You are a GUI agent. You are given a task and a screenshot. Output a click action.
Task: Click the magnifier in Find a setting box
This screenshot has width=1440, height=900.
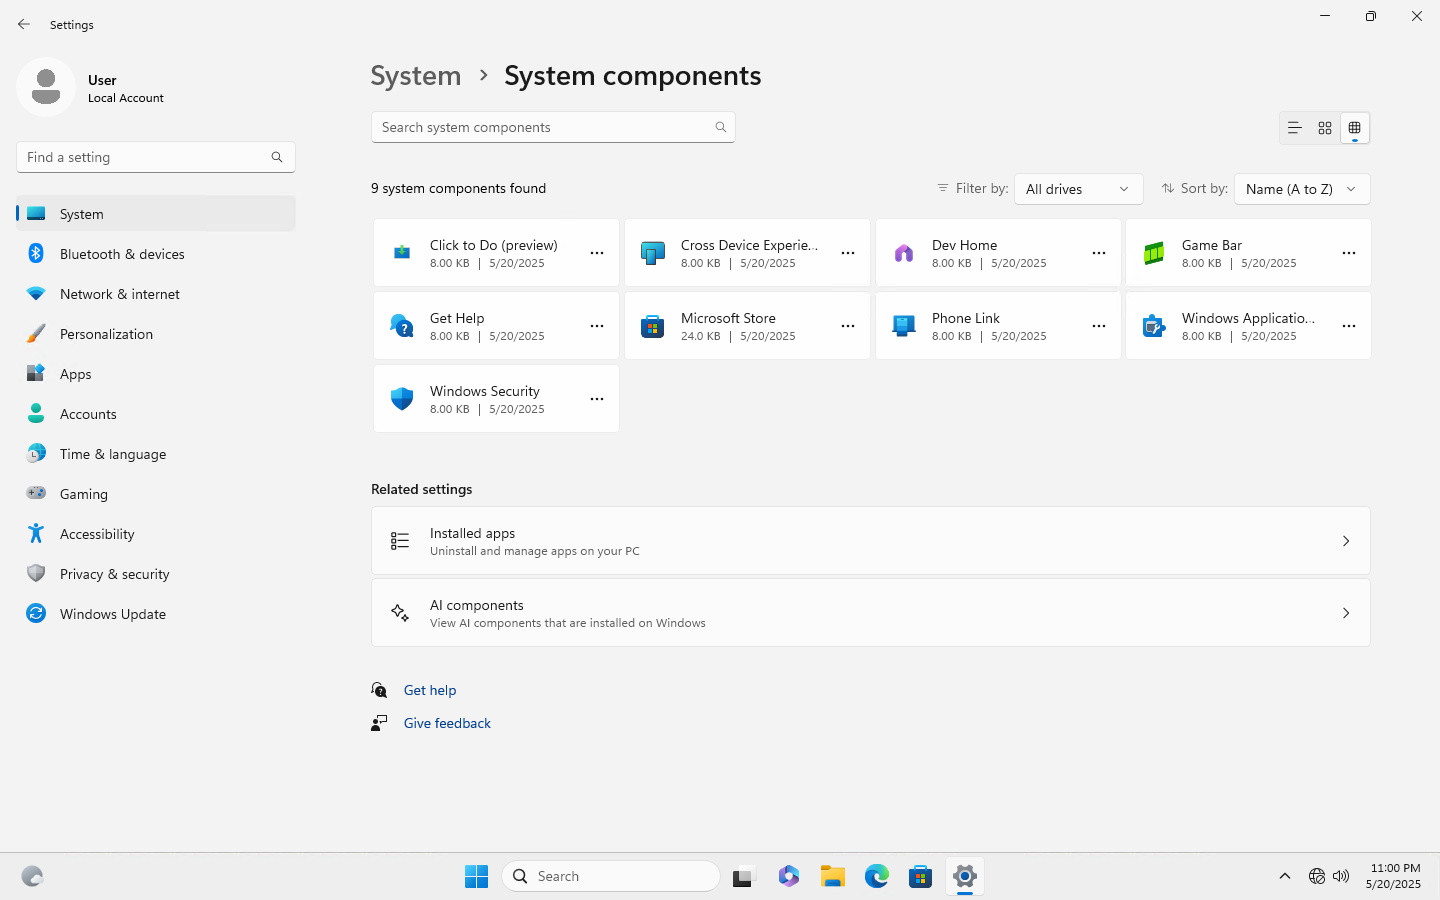coord(277,157)
